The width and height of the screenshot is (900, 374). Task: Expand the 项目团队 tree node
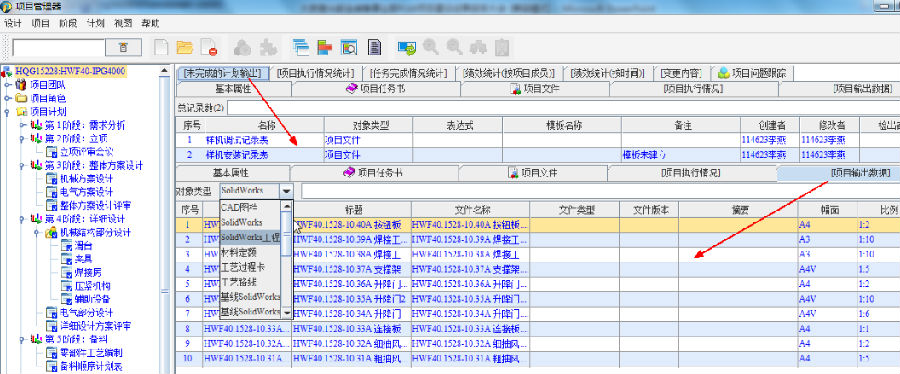[x=7, y=85]
